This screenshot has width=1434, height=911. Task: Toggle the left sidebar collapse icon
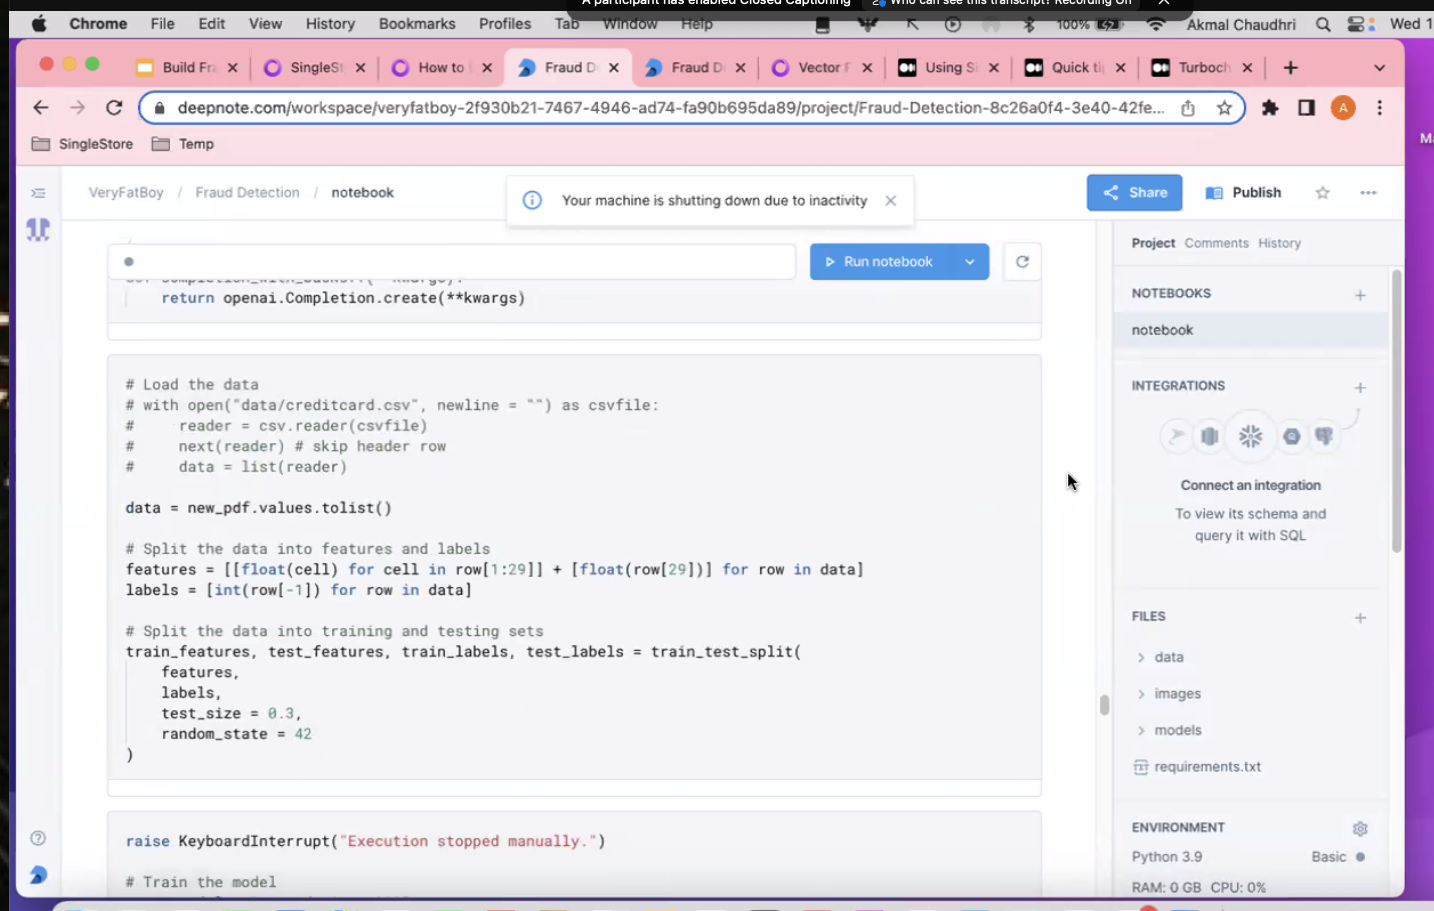point(38,193)
